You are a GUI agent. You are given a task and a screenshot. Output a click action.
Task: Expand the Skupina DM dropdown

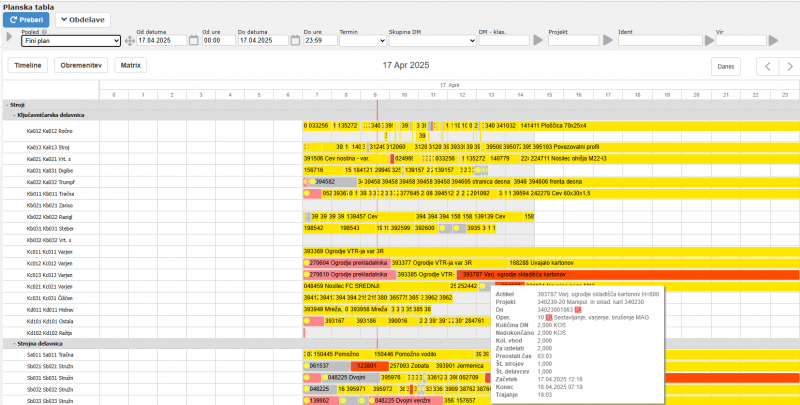432,41
